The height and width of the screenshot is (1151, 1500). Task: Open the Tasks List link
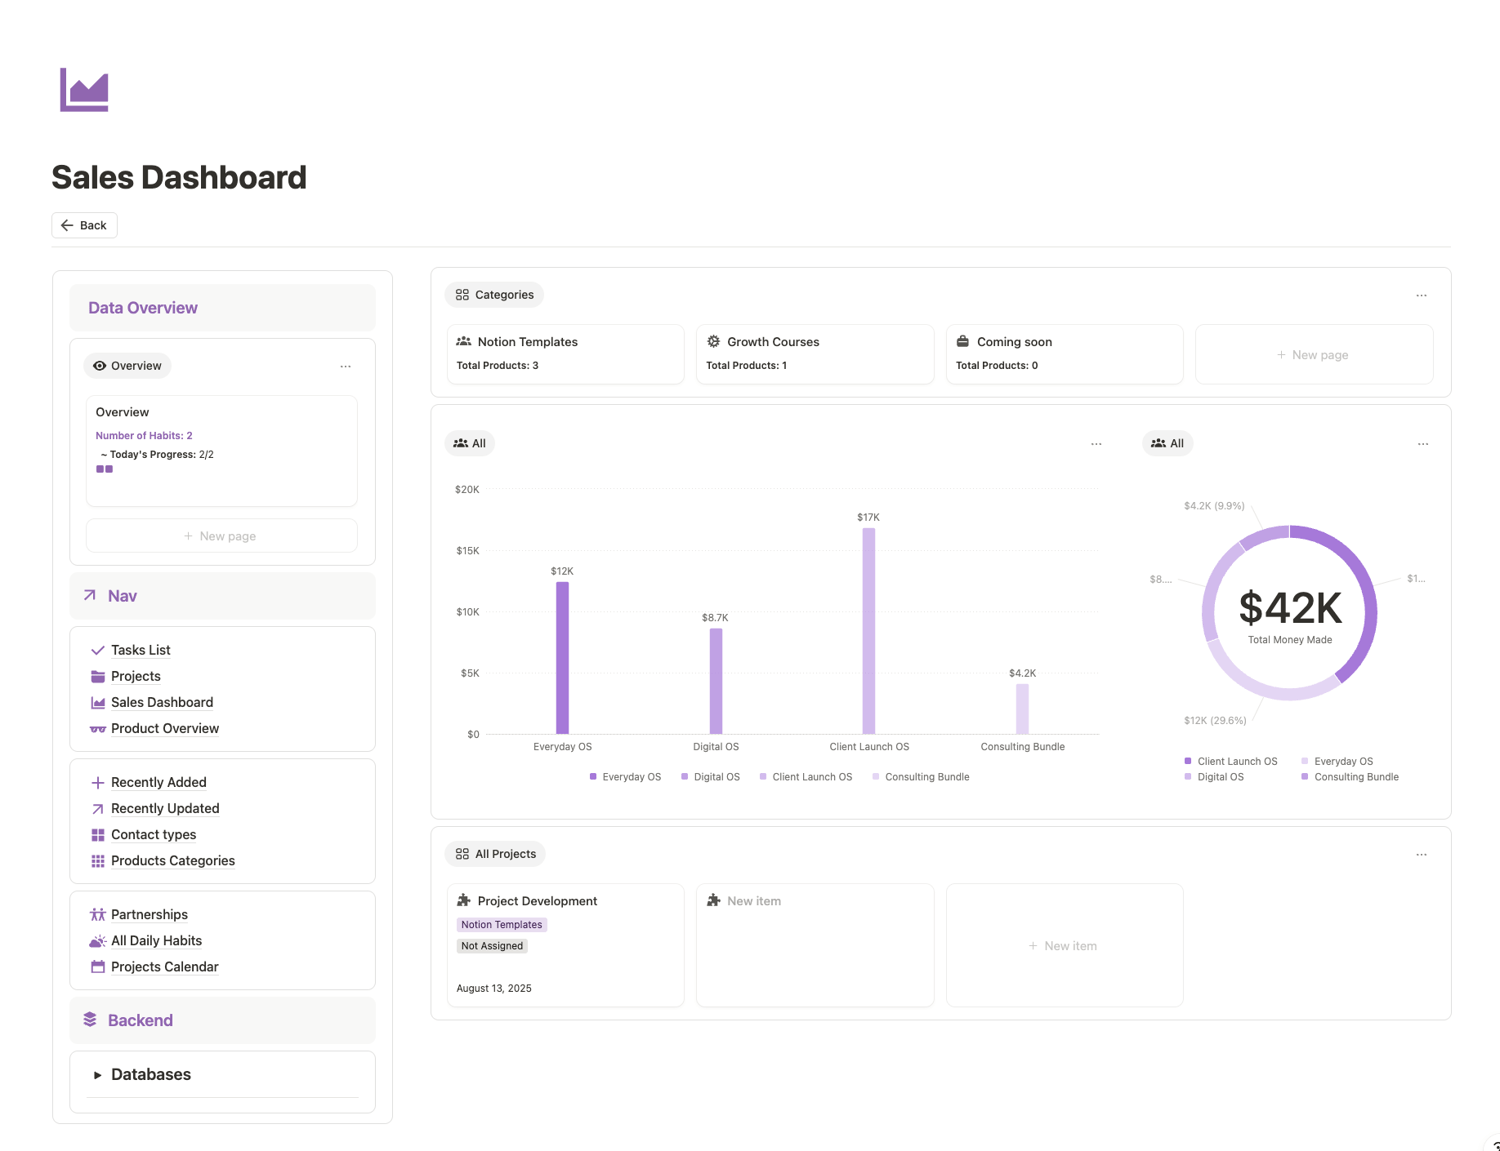(x=141, y=650)
